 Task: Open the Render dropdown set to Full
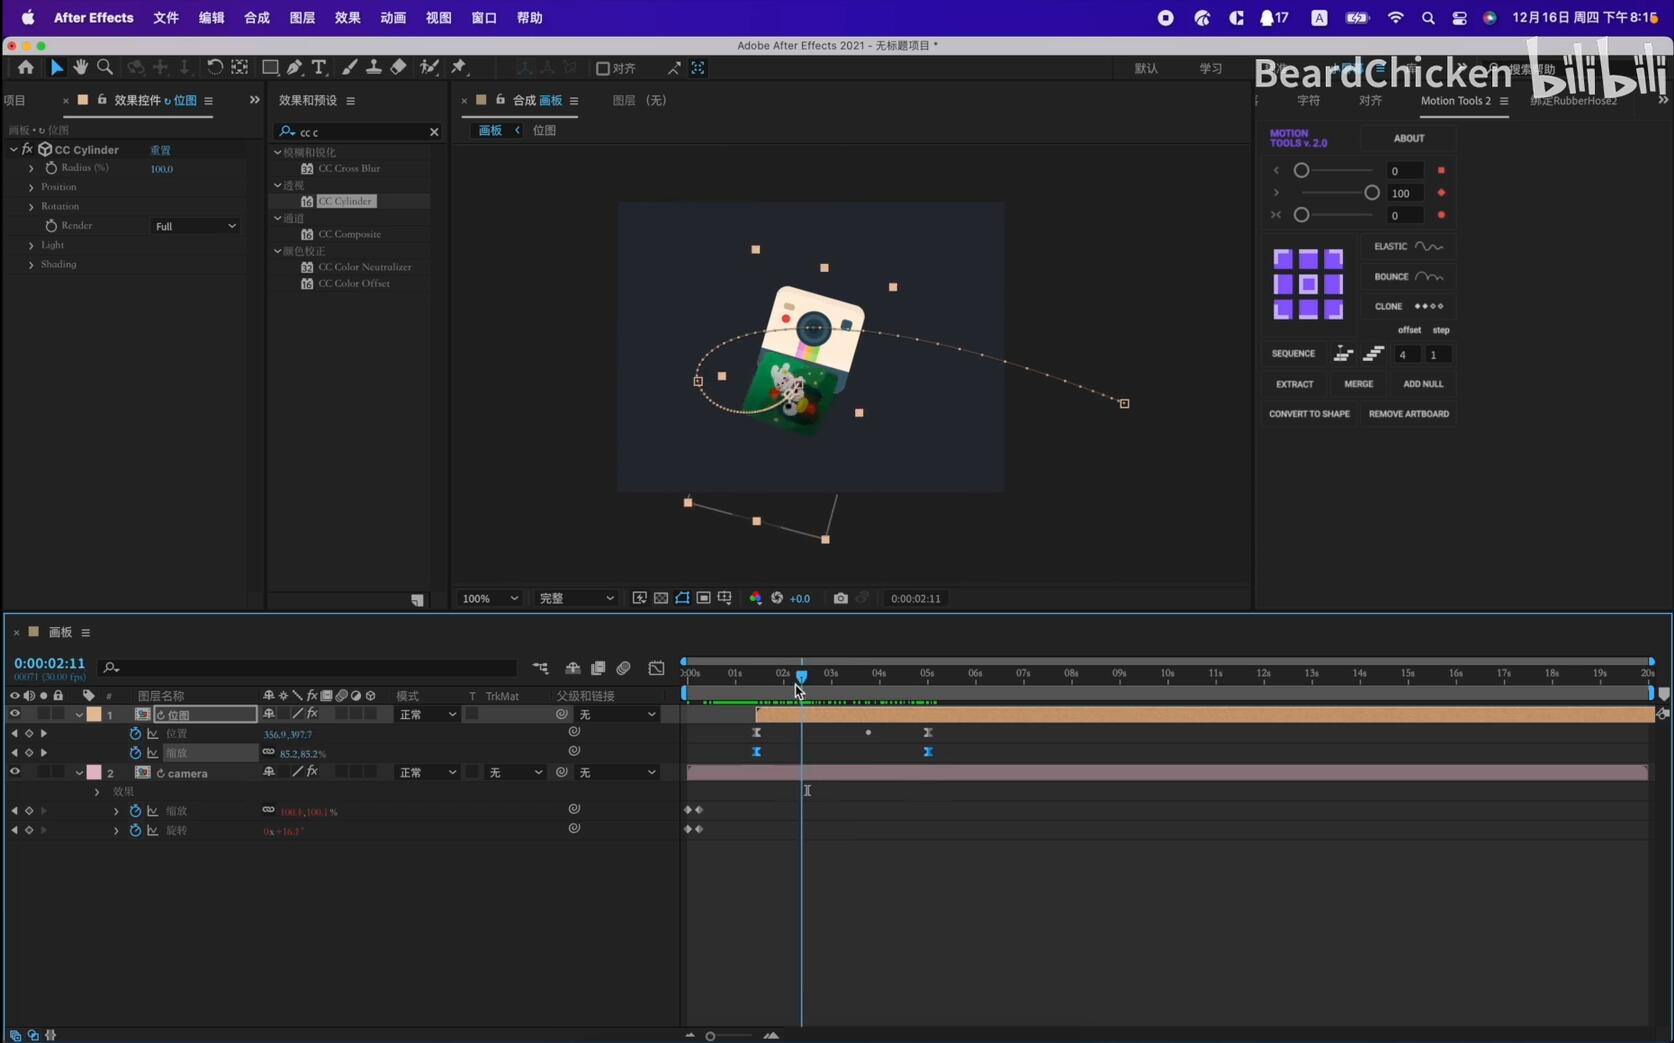tap(196, 226)
